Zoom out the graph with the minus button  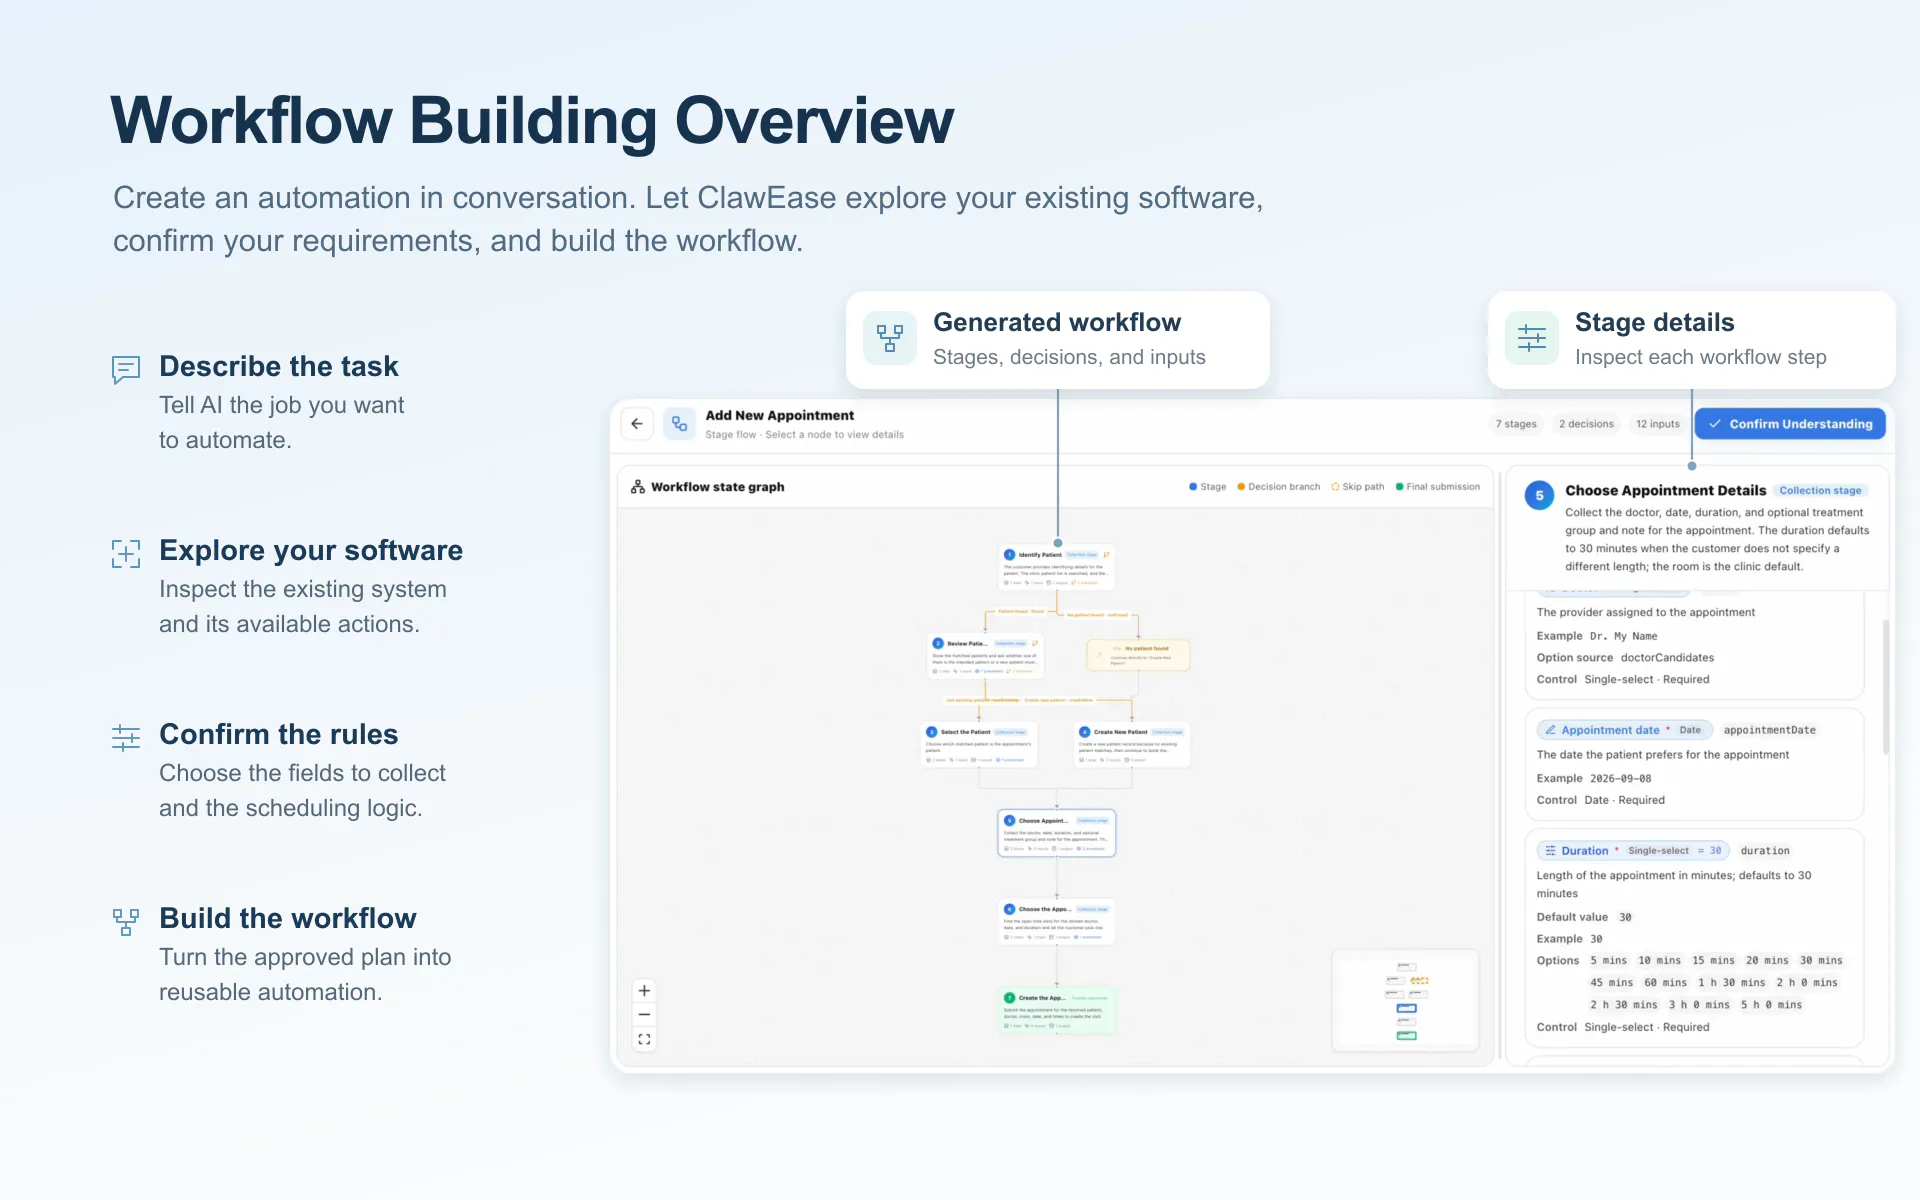point(644,1015)
